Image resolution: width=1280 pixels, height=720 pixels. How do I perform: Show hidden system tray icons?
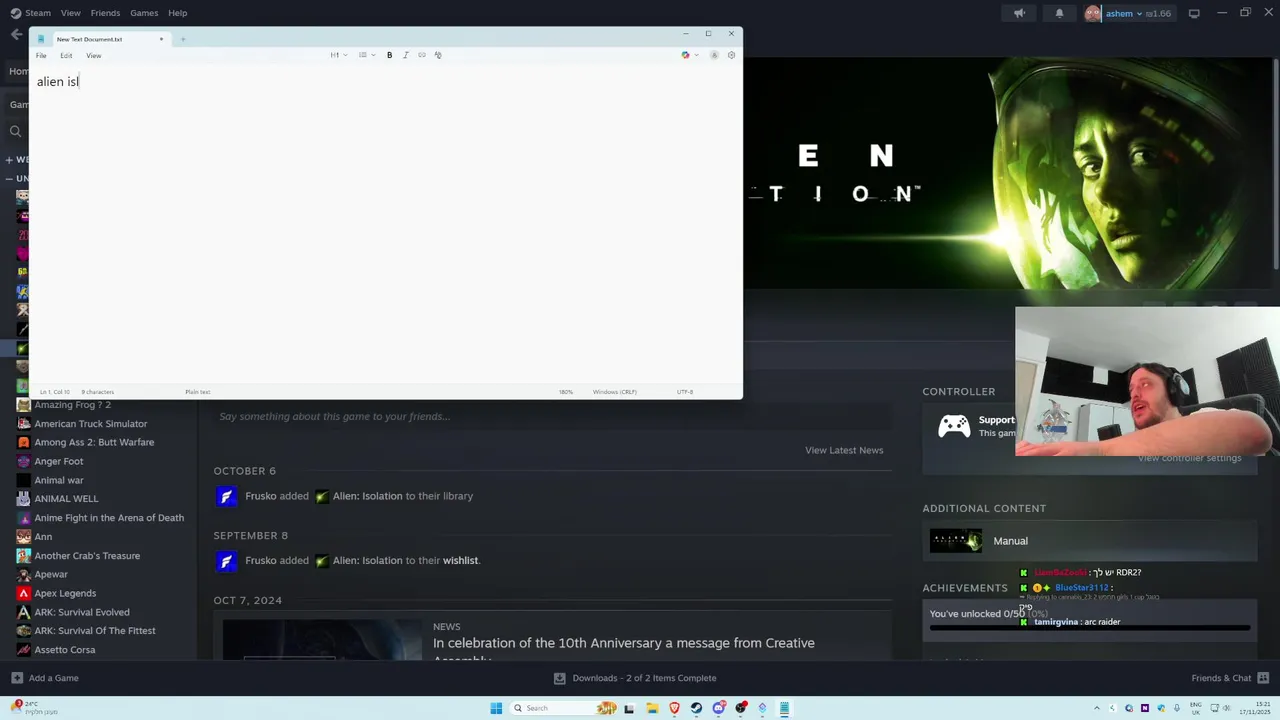coord(1096,708)
